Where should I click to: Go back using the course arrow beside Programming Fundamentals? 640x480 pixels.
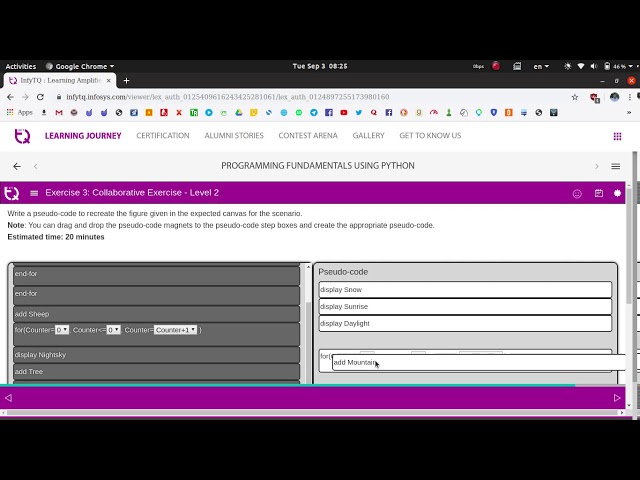pyautogui.click(x=17, y=166)
